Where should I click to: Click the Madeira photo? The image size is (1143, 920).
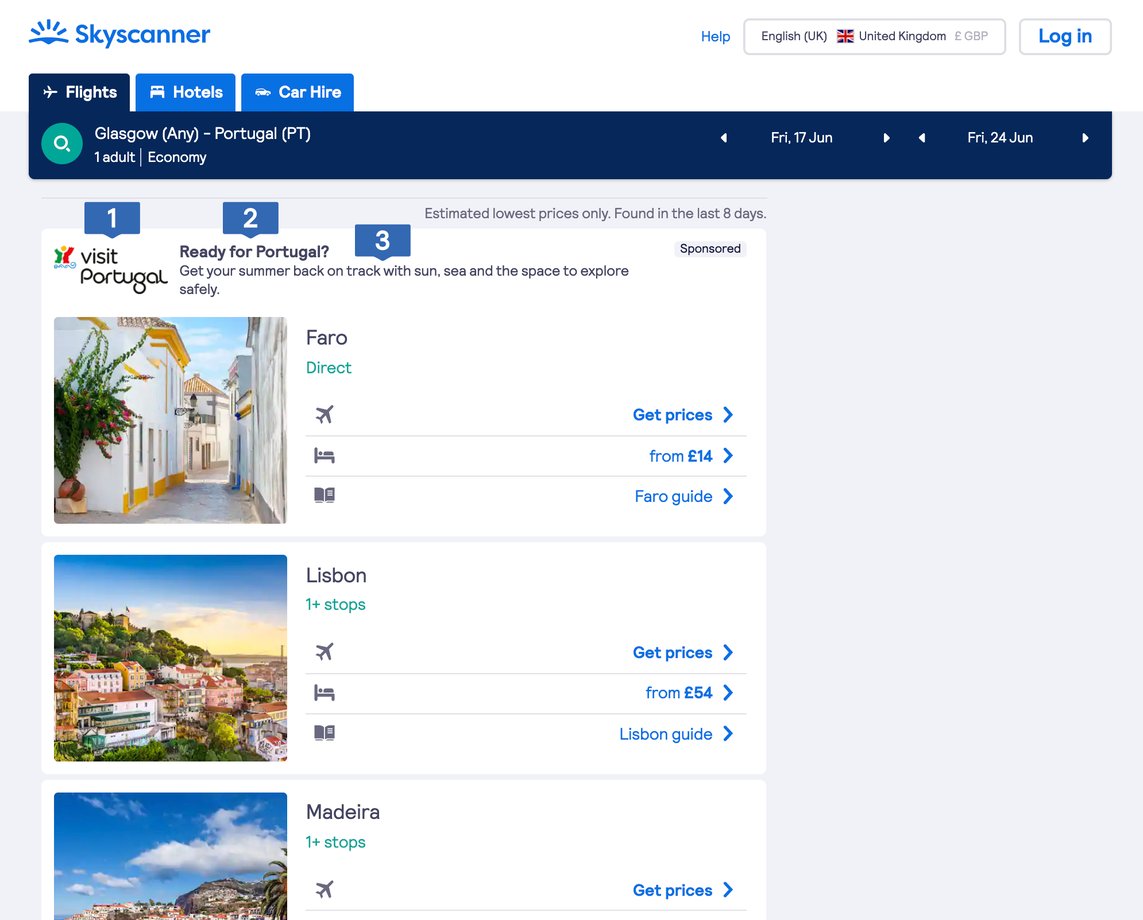tap(171, 856)
